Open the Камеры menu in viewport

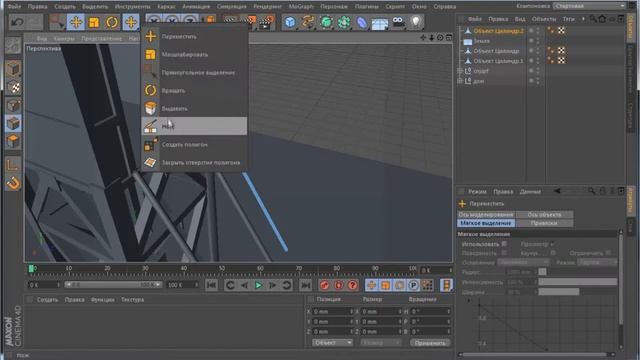click(64, 38)
